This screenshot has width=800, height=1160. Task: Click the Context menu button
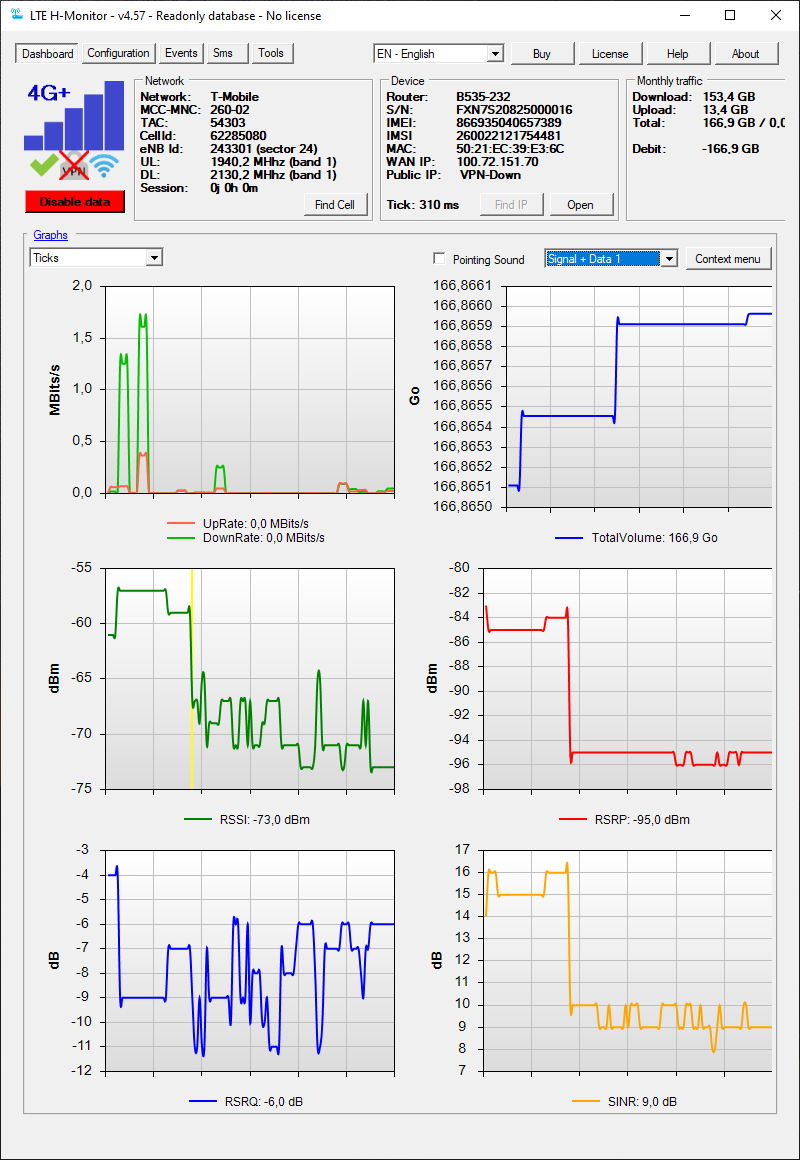click(729, 258)
